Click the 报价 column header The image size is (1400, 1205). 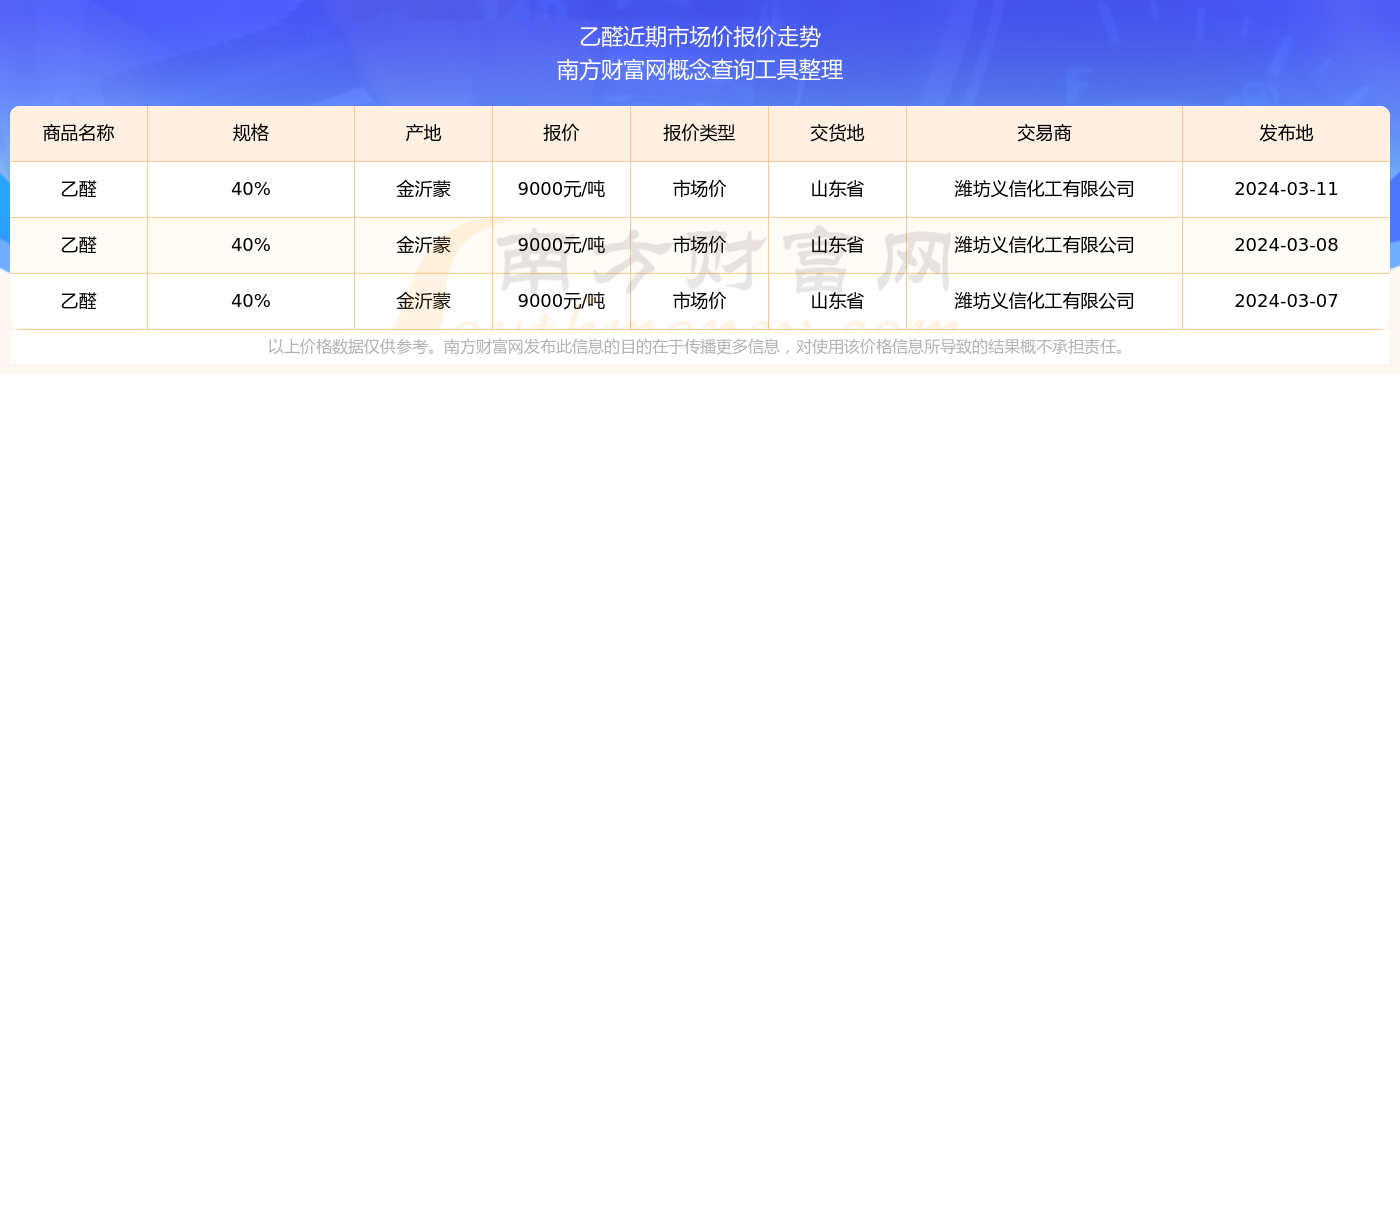[x=561, y=133]
